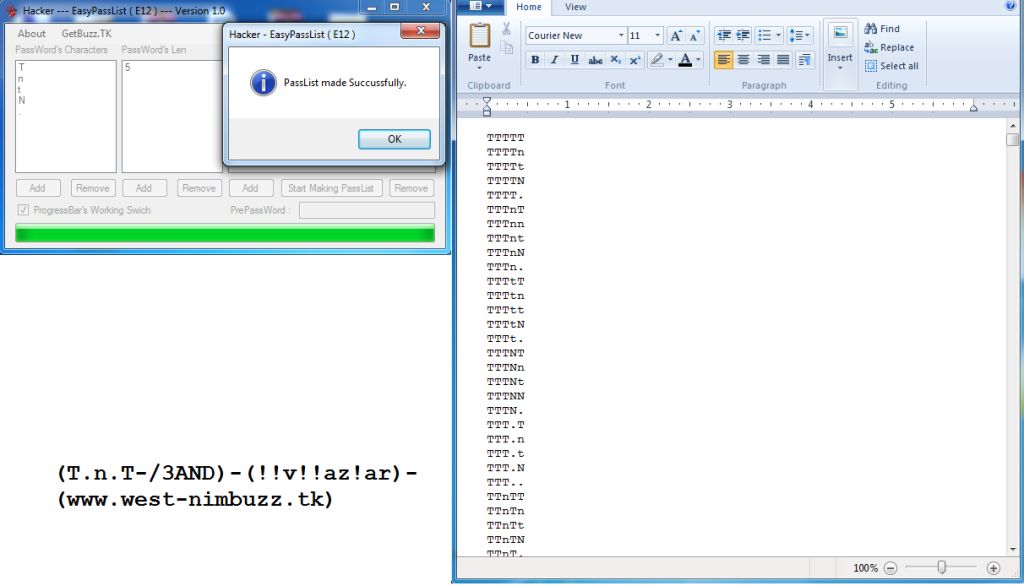This screenshot has height=586, width=1024.
Task: Toggle the ProgressBar's Working Swich checkbox
Action: 24,210
